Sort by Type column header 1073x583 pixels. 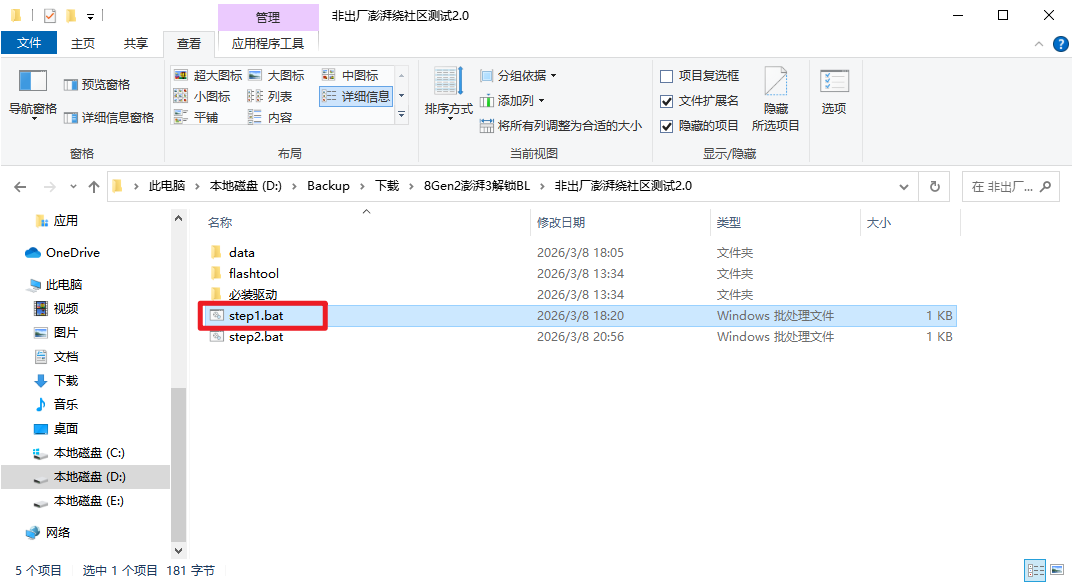coord(785,222)
